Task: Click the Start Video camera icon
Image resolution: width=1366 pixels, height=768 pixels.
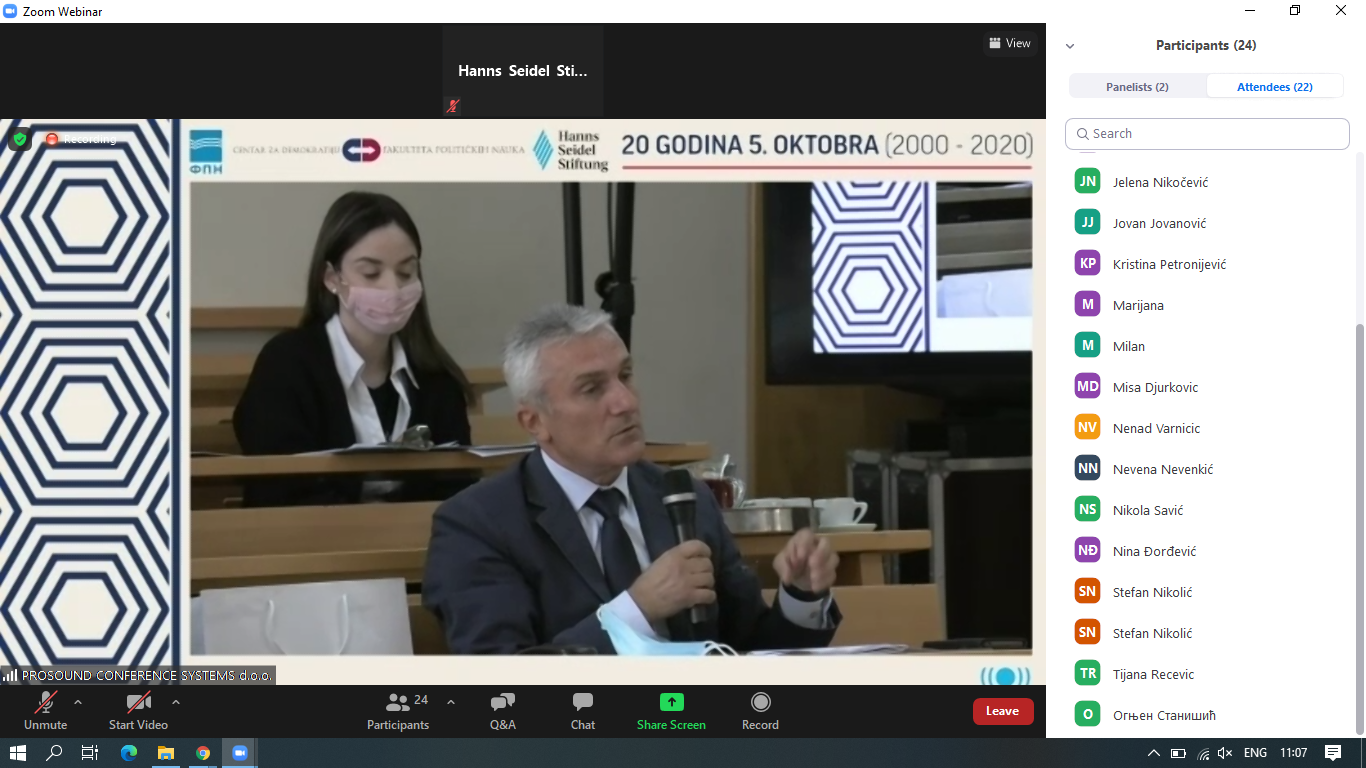Action: pyautogui.click(x=138, y=702)
